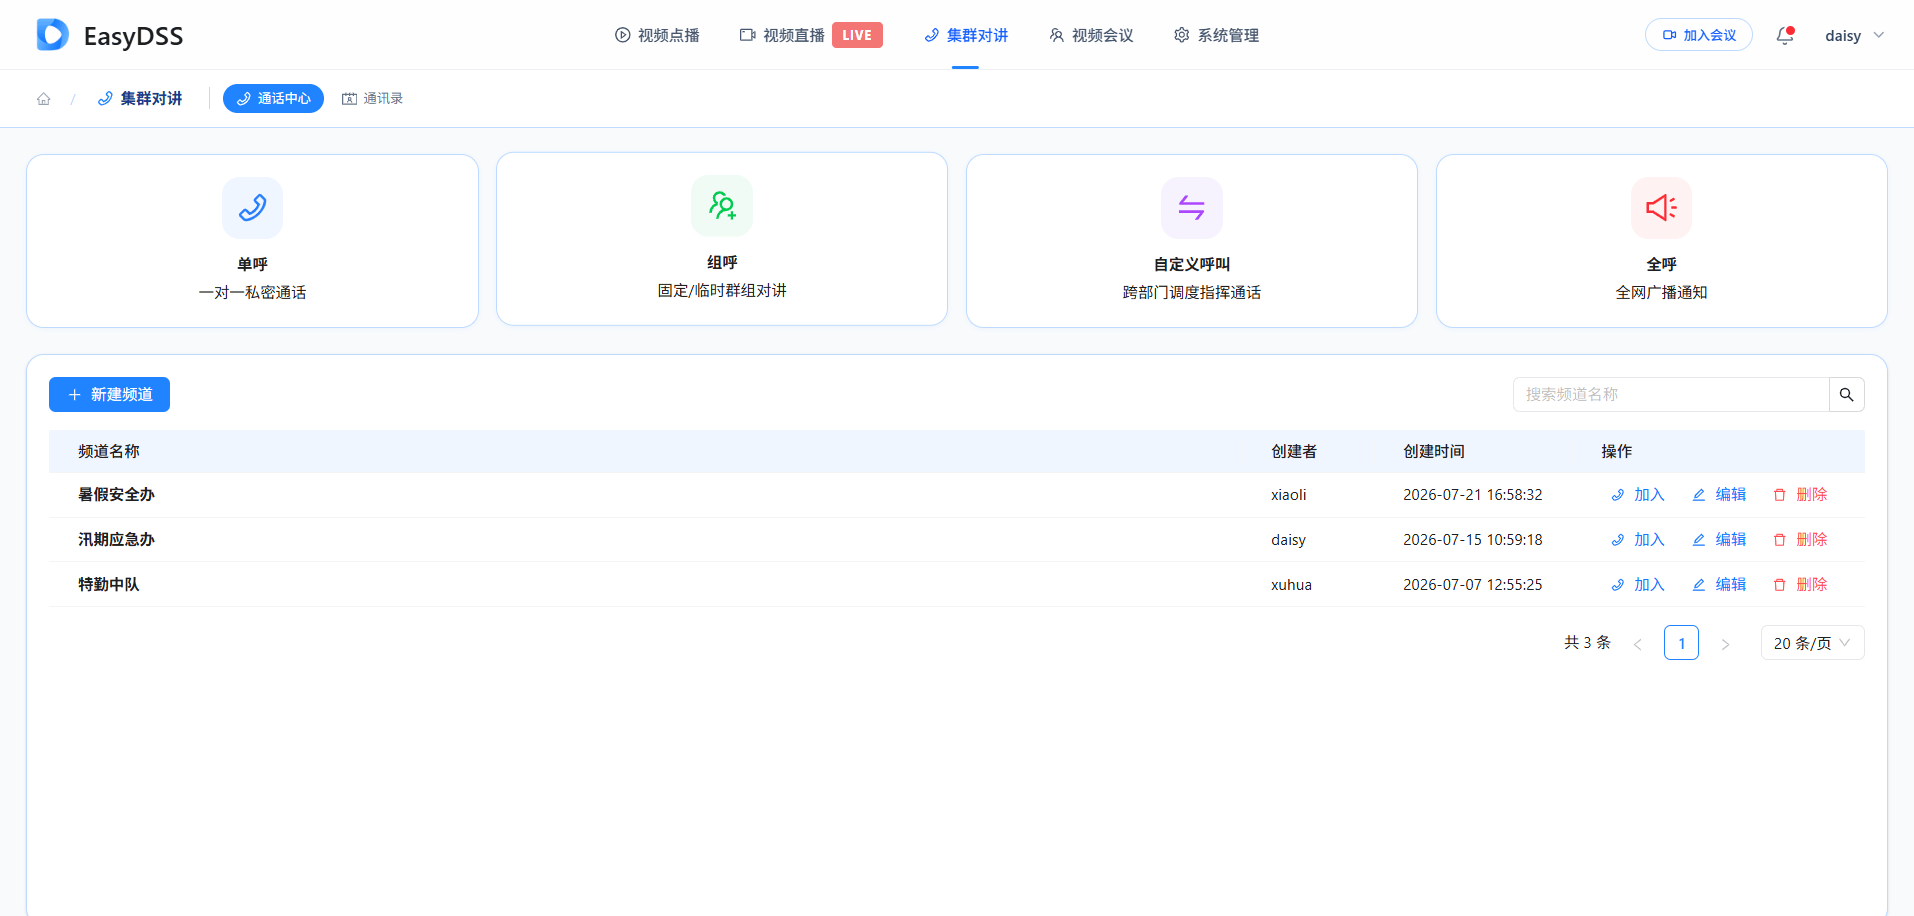The width and height of the screenshot is (1914, 916).
Task: Go to next page arrow
Action: tap(1725, 643)
